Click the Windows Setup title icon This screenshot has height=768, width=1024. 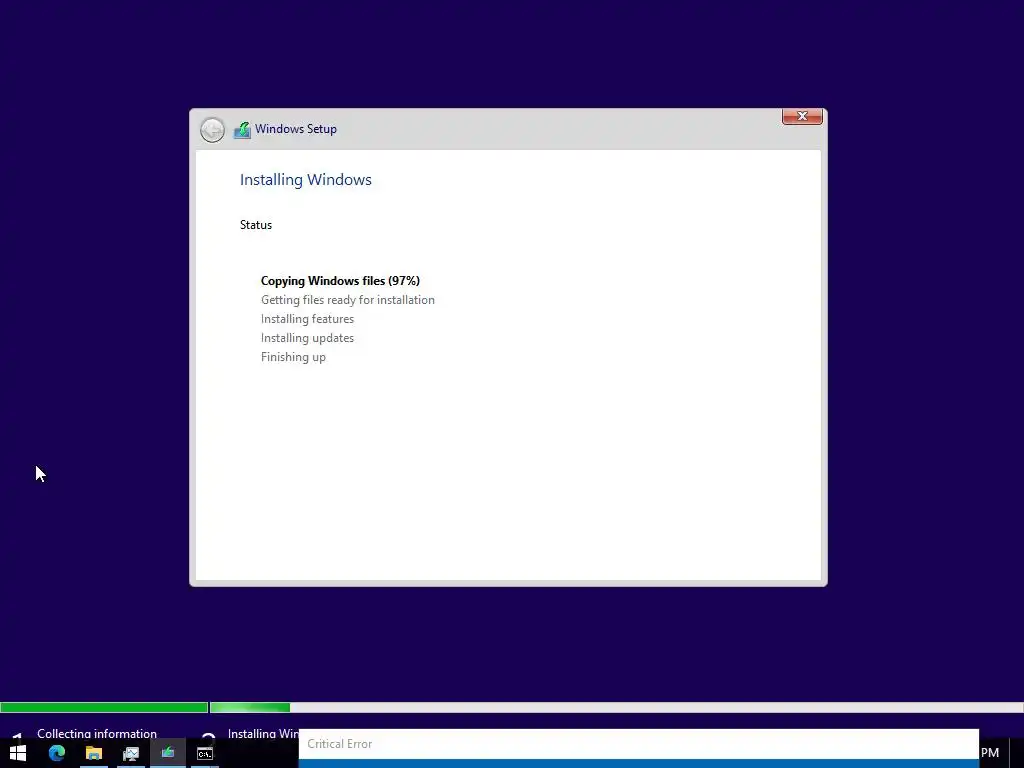[x=242, y=129]
